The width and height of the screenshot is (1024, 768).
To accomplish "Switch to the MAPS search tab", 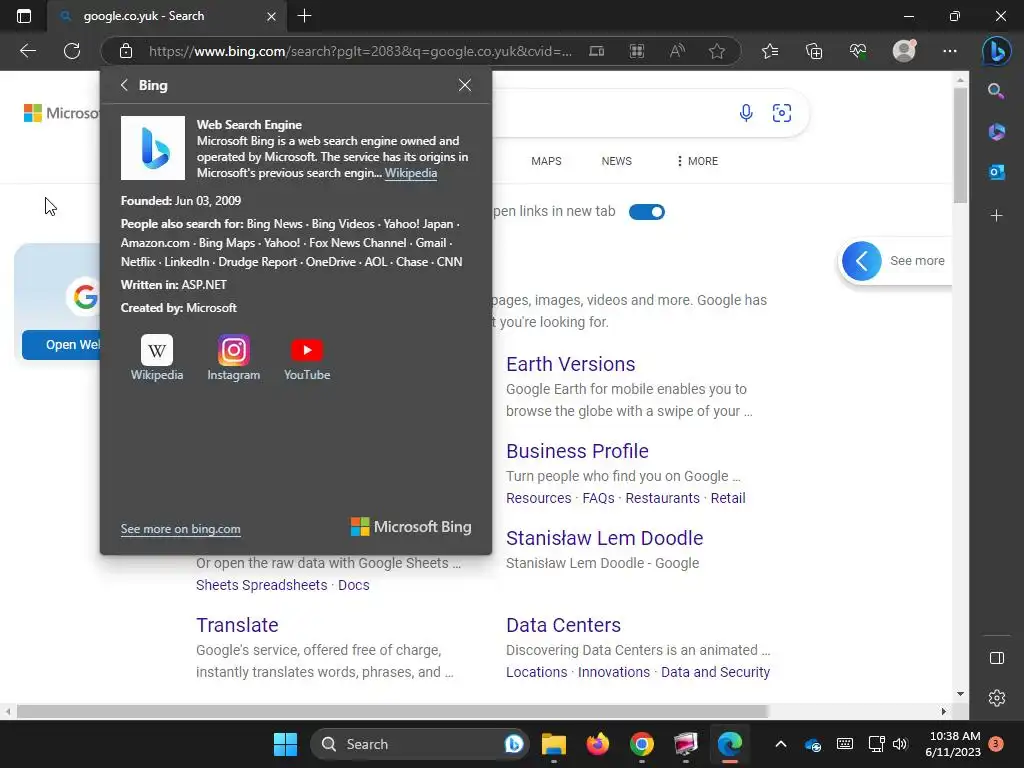I will (x=546, y=161).
